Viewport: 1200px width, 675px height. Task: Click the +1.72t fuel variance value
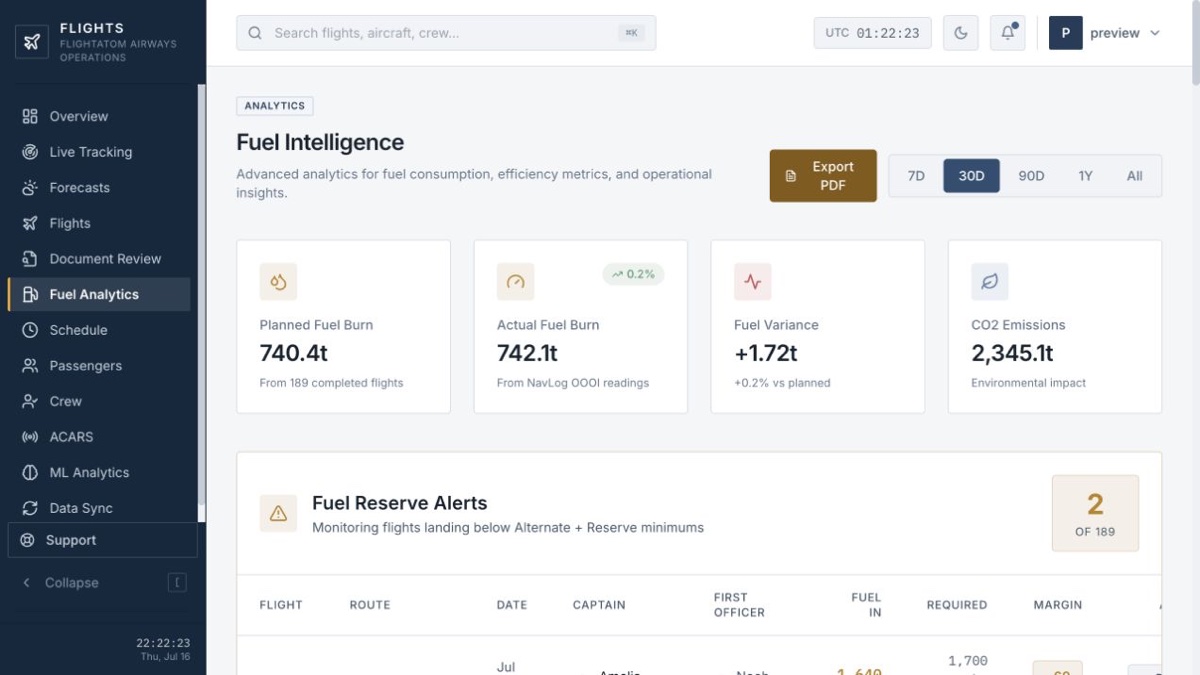coord(766,353)
